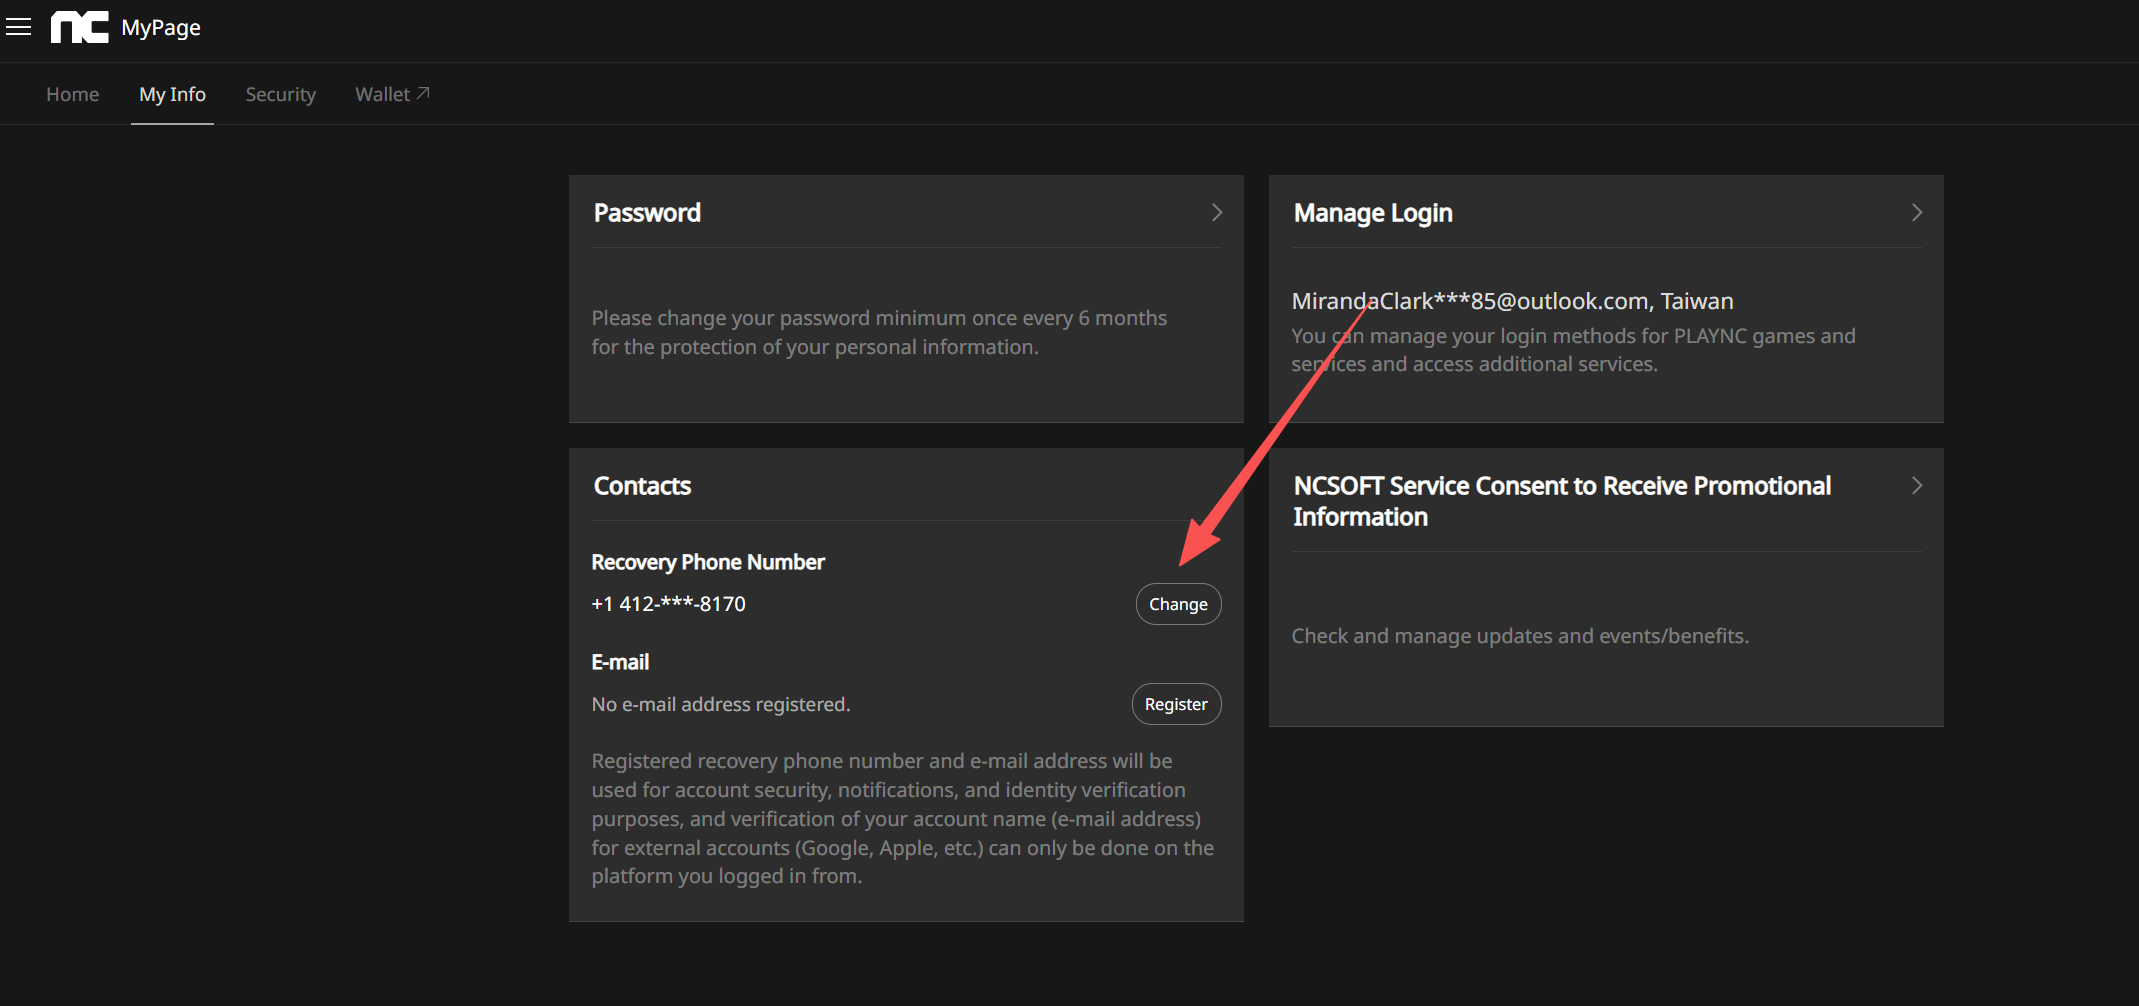This screenshot has width=2139, height=1006.
Task: Open the Promotional Information consent chevron
Action: (1916, 485)
